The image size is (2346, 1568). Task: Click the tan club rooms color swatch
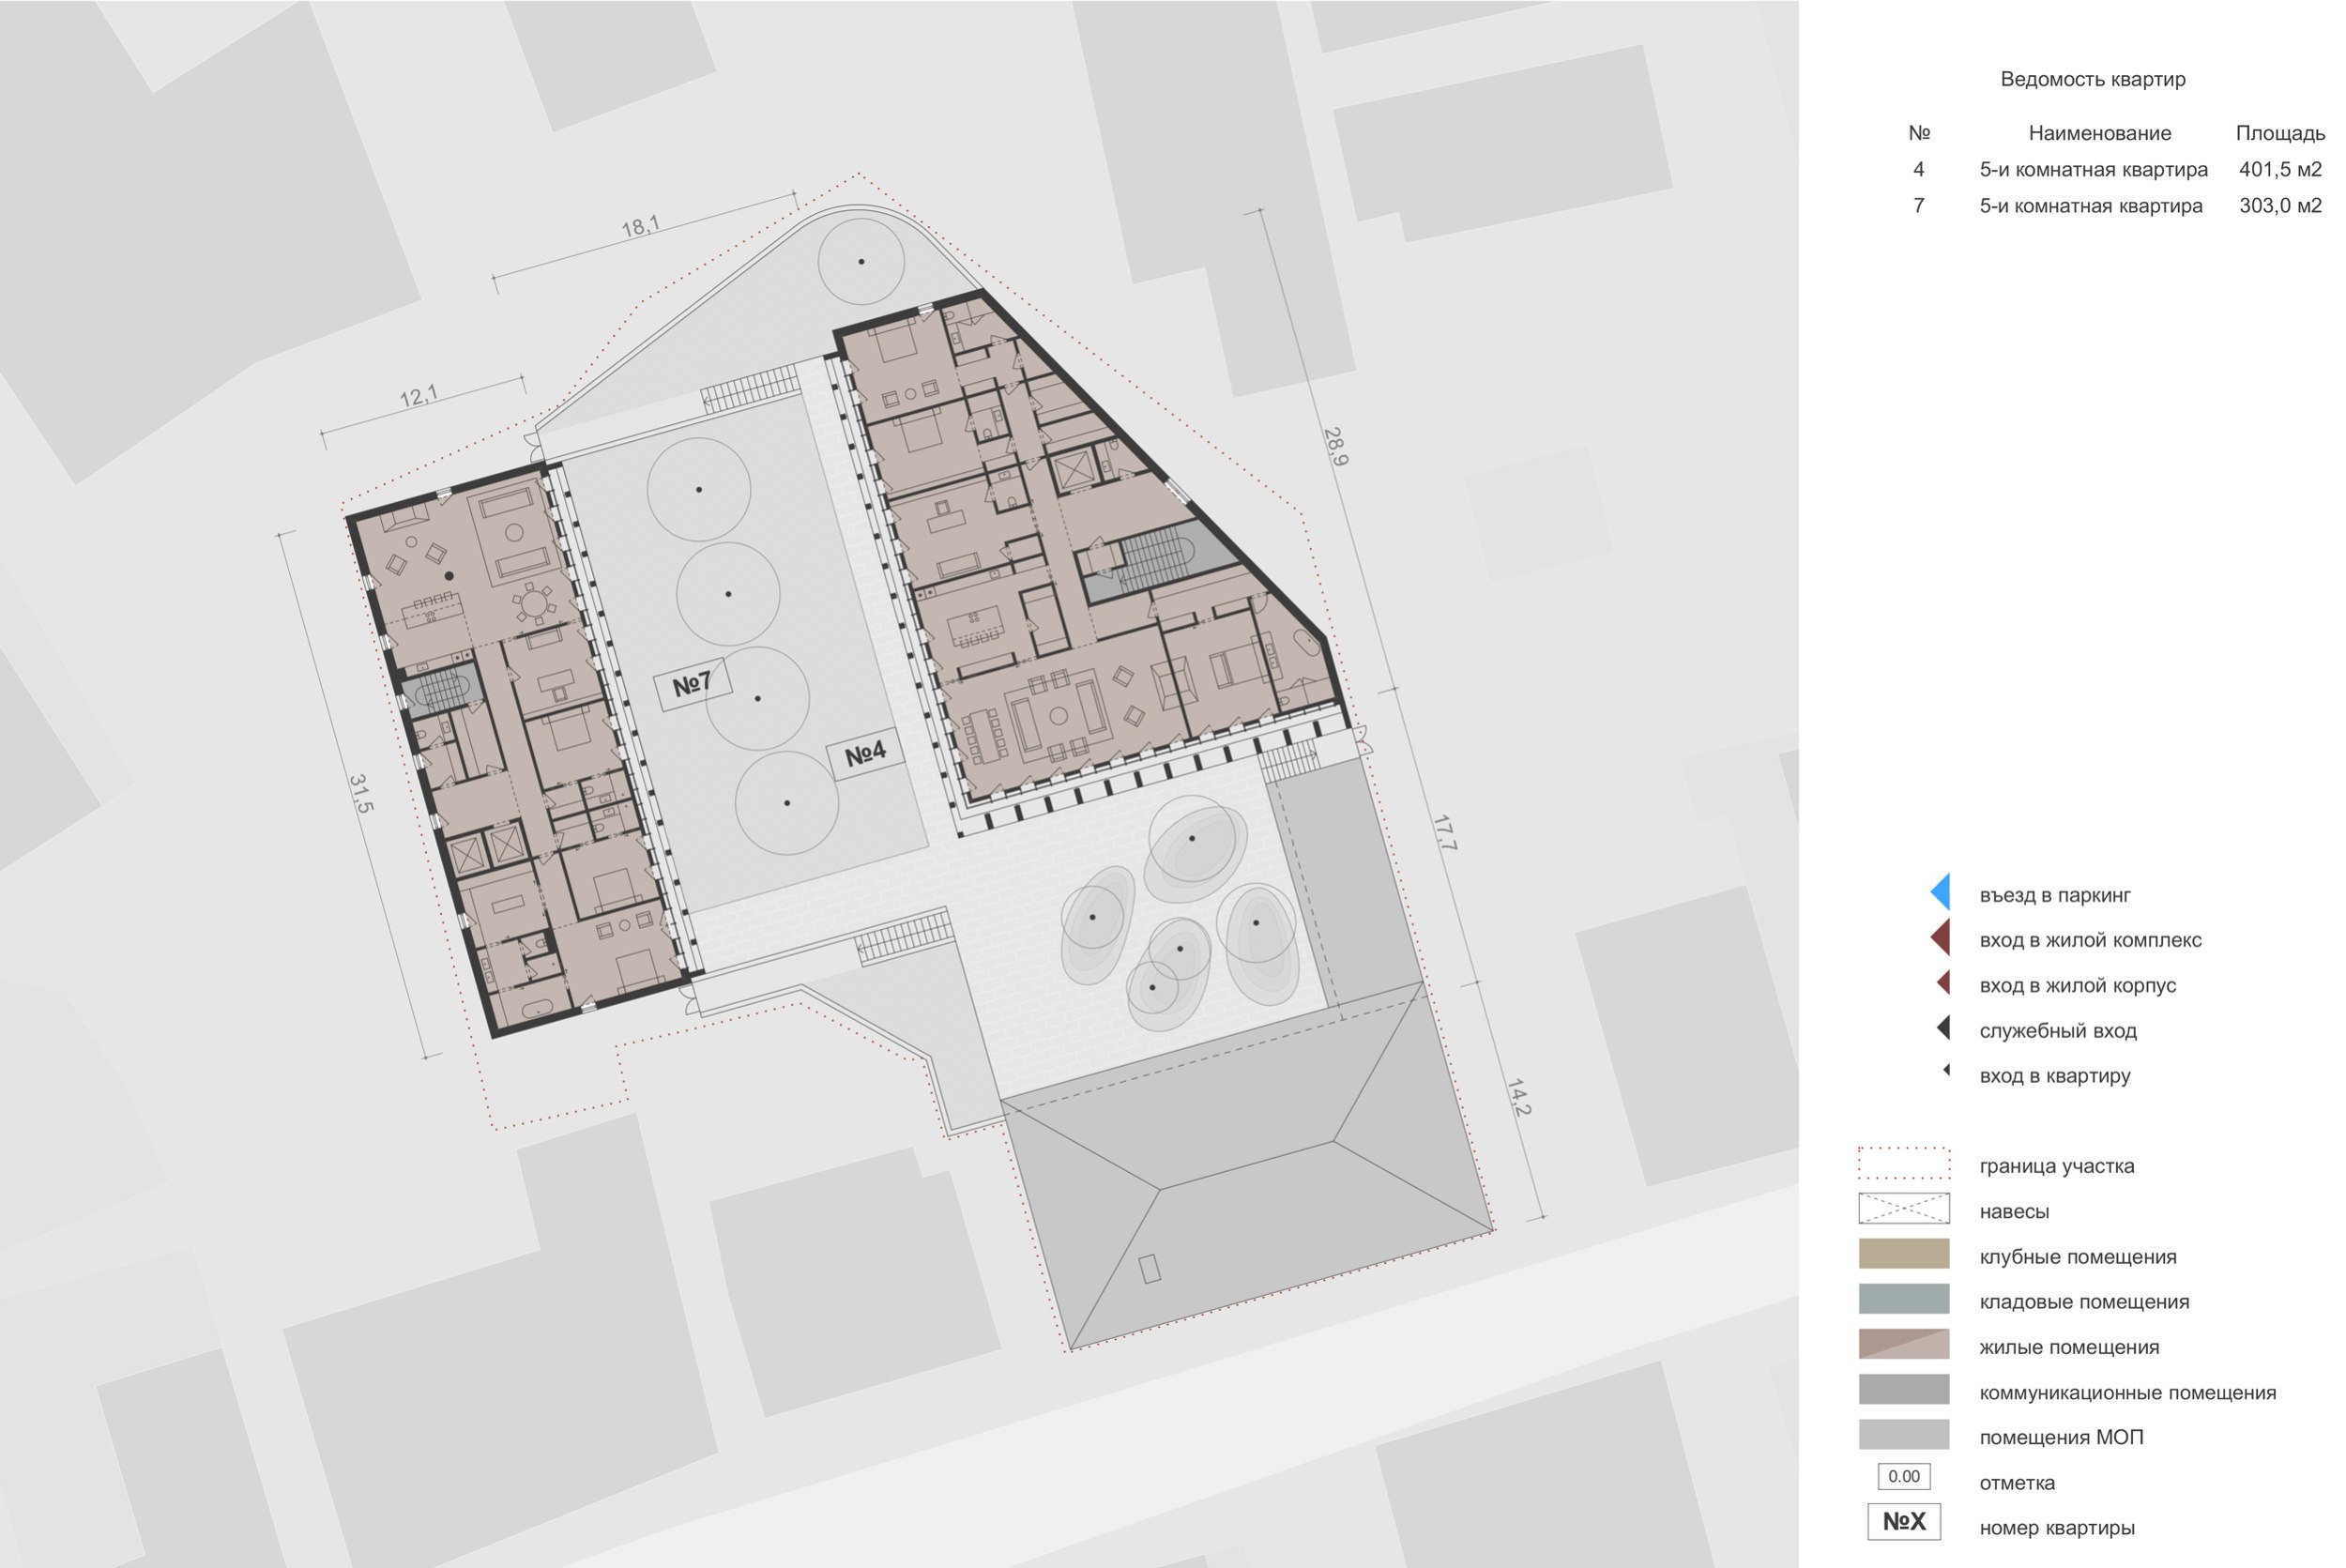point(1903,1254)
